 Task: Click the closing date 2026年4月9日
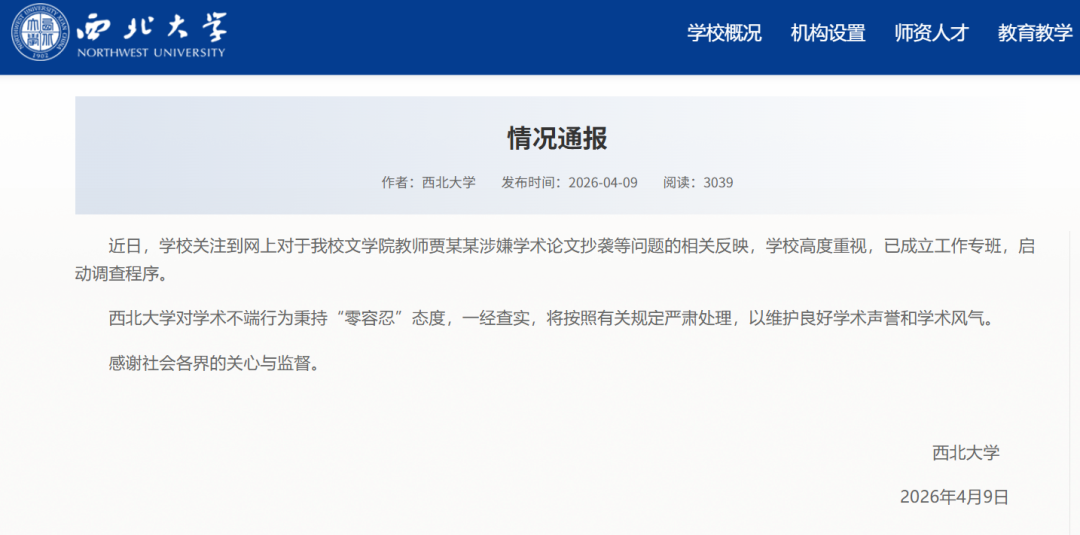click(954, 497)
